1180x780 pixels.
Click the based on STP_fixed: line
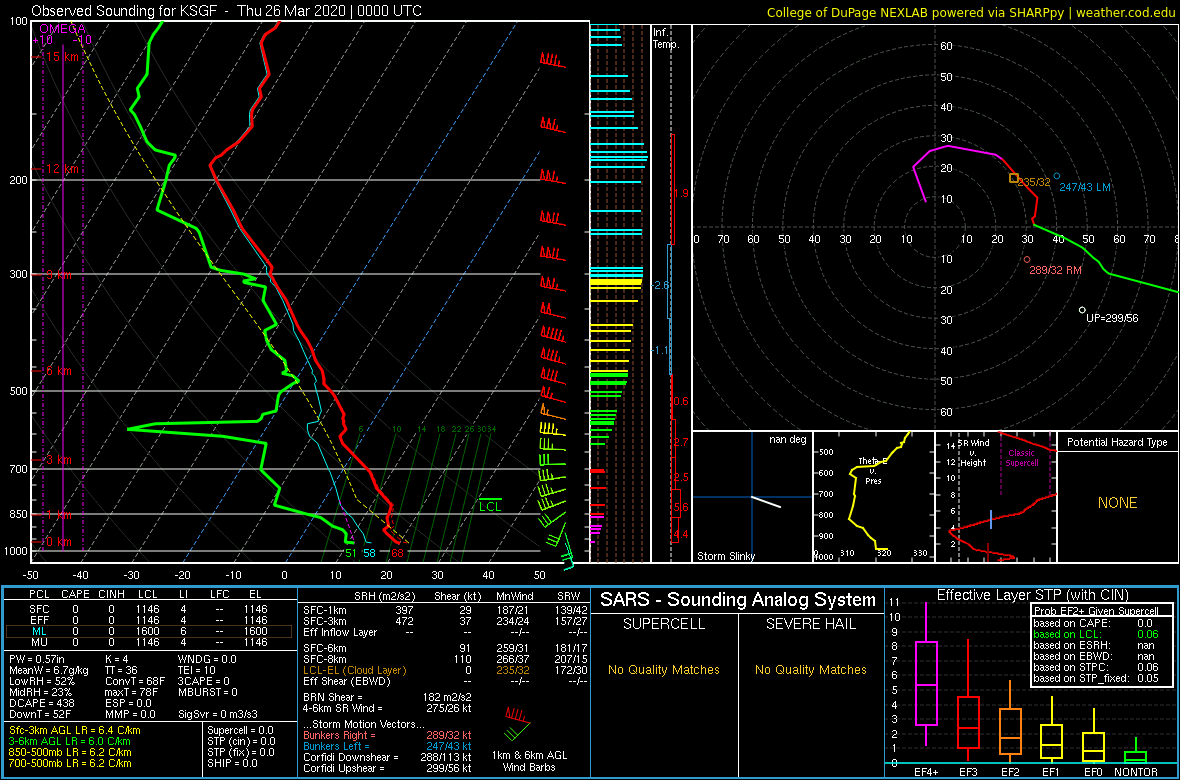(x=1097, y=678)
